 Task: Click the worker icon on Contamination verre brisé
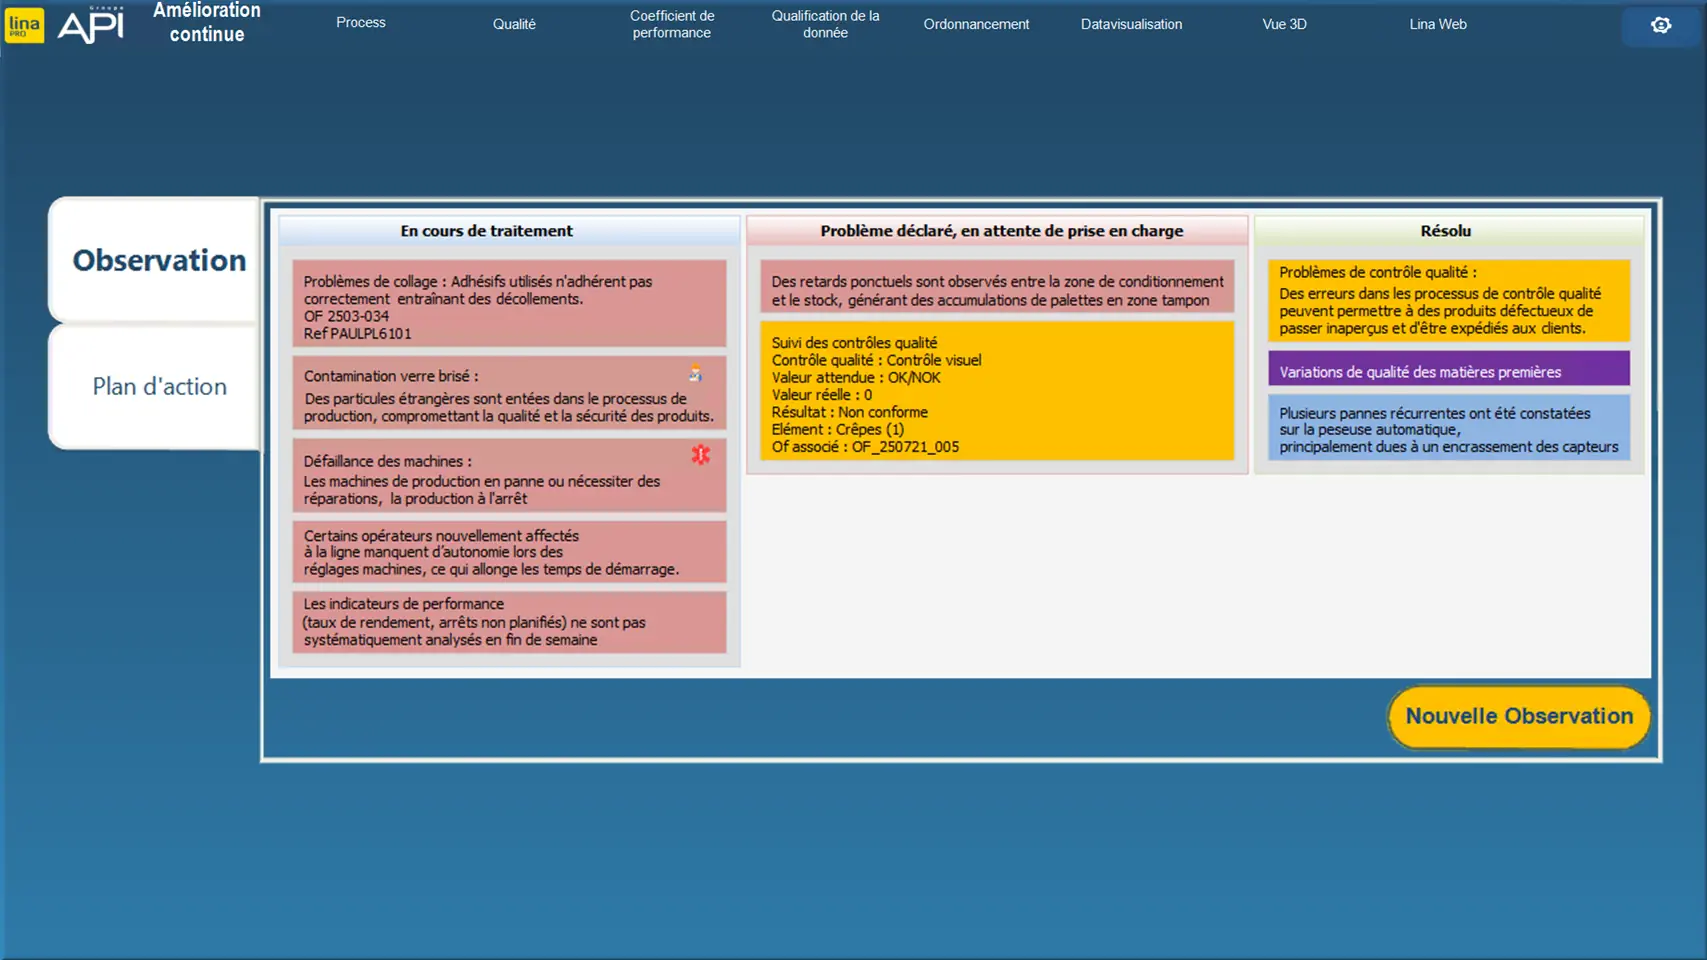695,374
